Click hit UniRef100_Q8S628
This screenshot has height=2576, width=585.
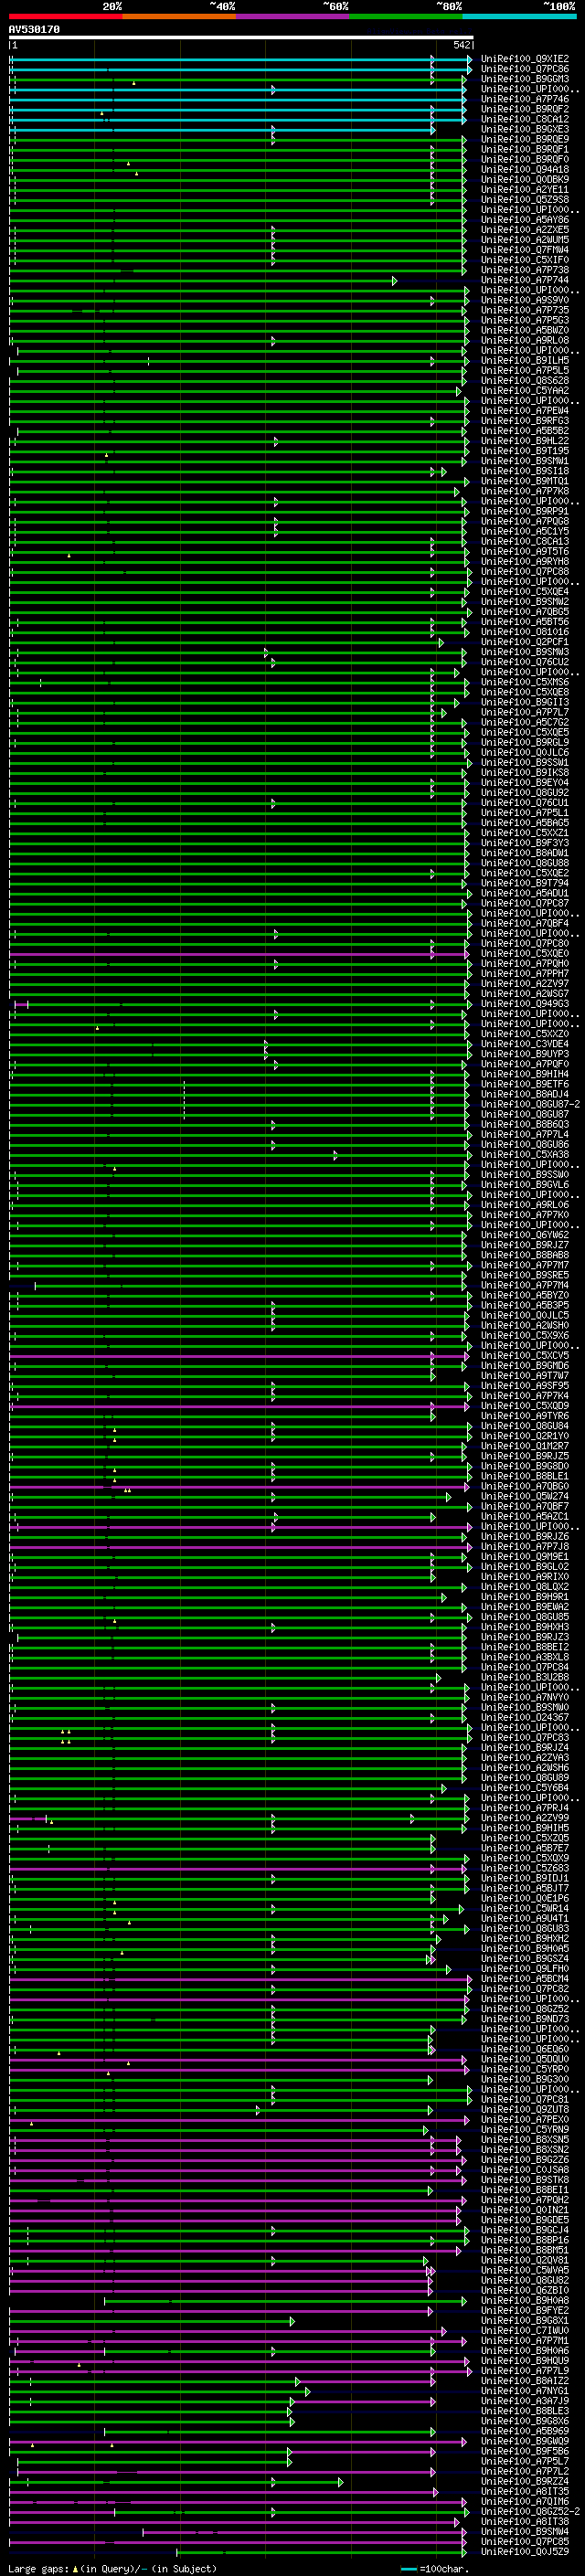(x=525, y=381)
